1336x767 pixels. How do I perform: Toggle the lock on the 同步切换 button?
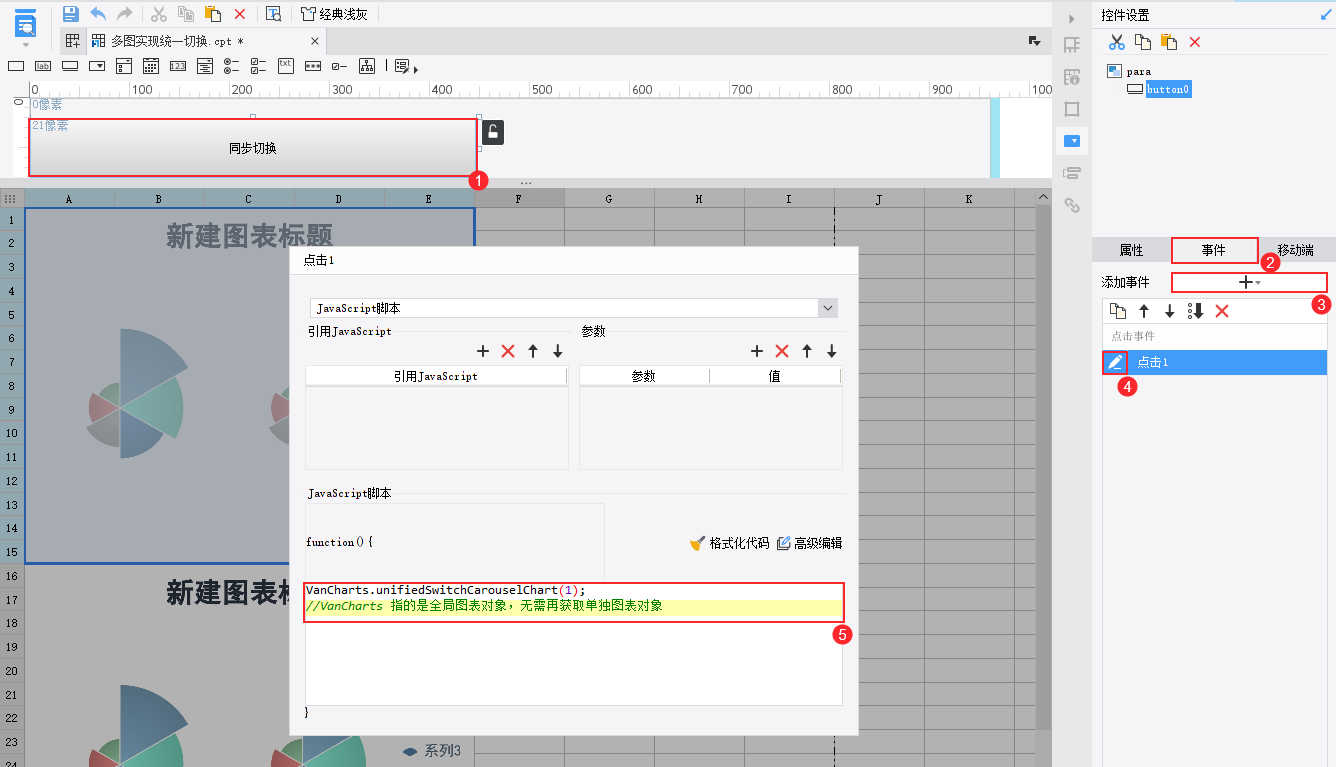492,131
